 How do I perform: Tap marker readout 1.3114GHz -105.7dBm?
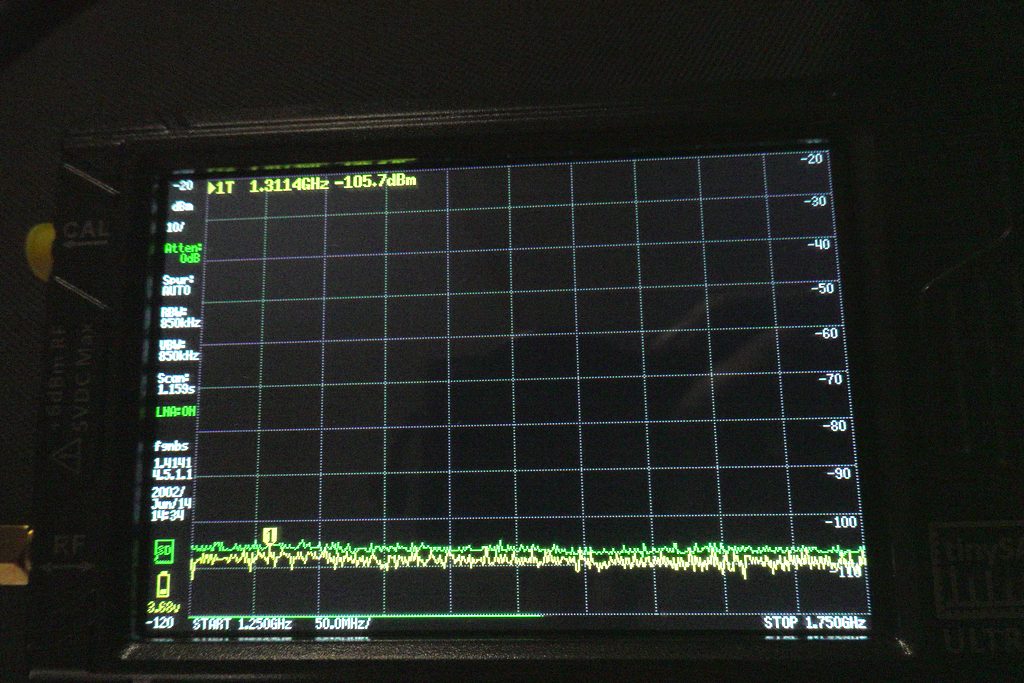pos(332,183)
